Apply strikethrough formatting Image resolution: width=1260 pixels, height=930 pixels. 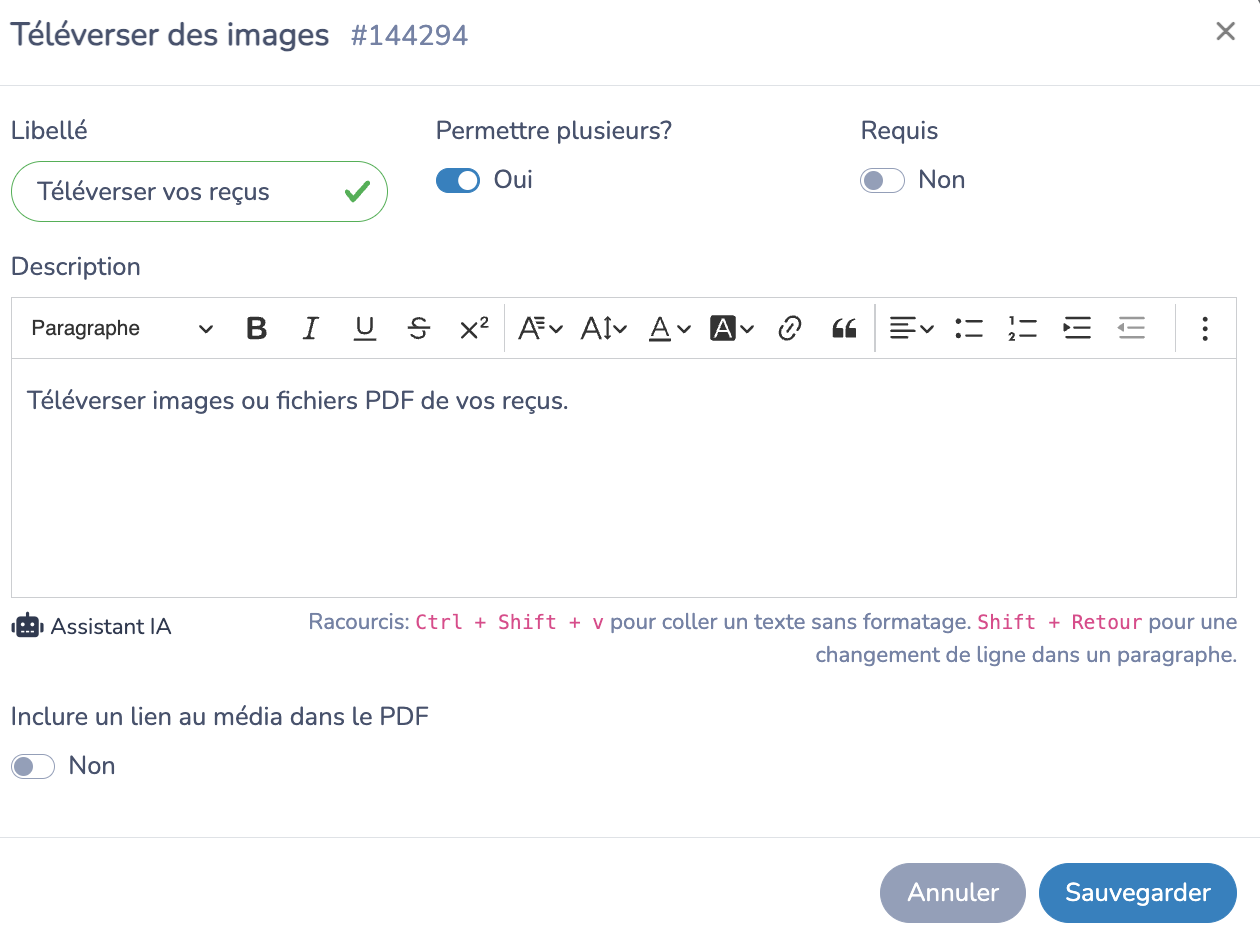419,328
